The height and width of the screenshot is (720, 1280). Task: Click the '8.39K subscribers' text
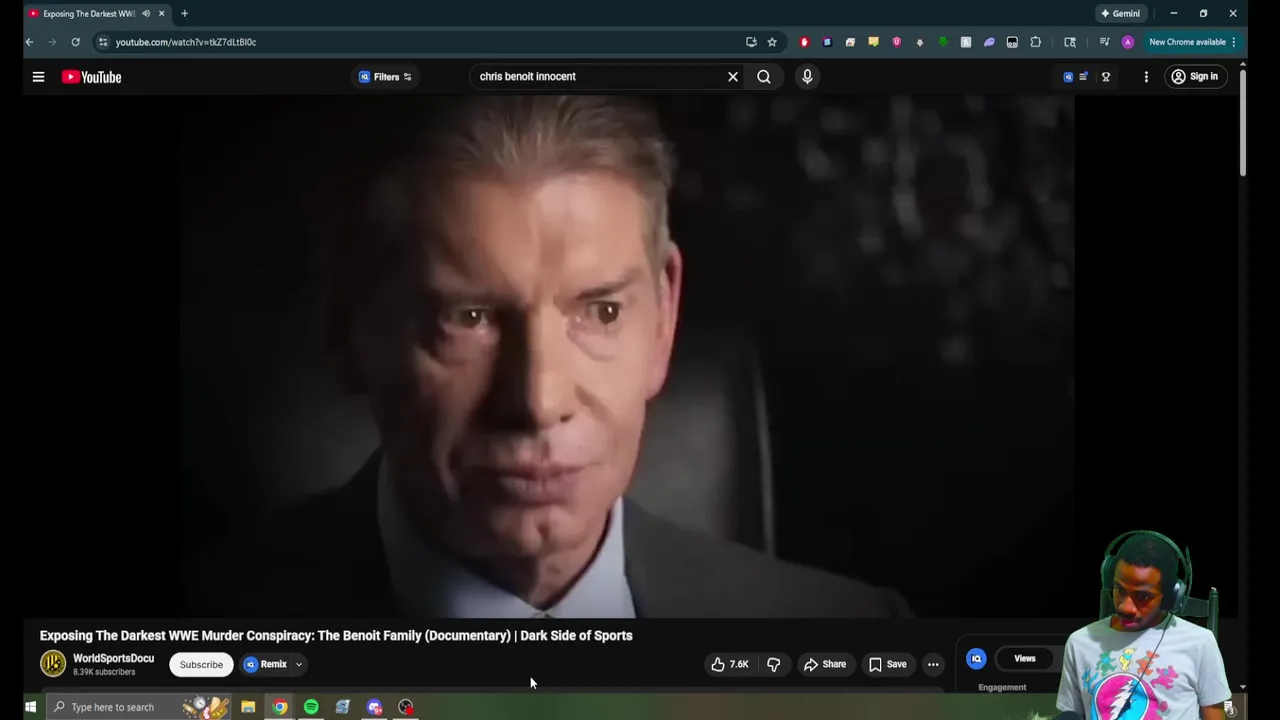(104, 672)
